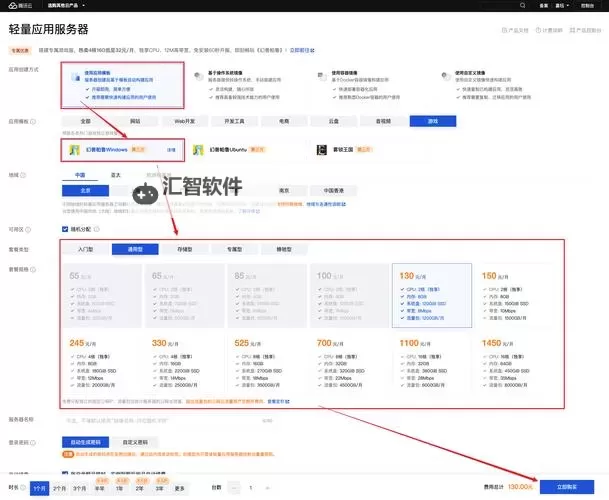This screenshot has width=609, height=500.
Task: Select the 525元/月 package card
Action: pos(267,363)
